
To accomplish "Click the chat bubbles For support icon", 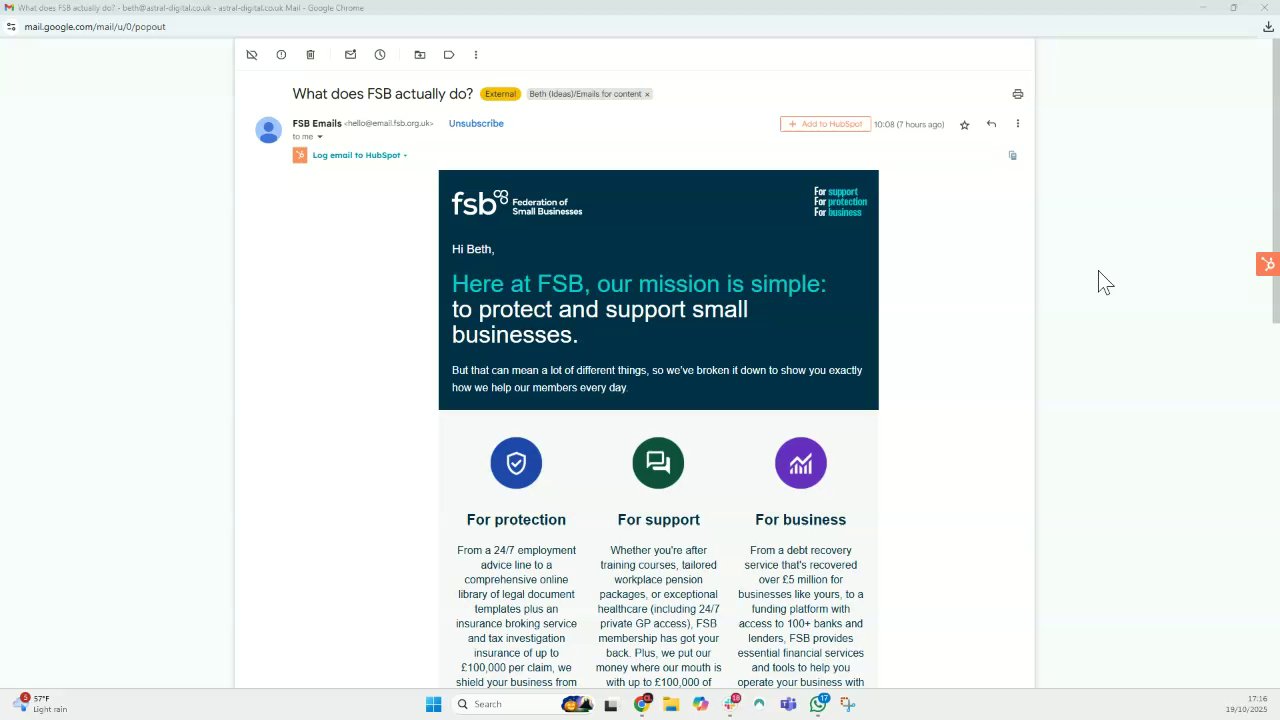I will pyautogui.click(x=658, y=463).
